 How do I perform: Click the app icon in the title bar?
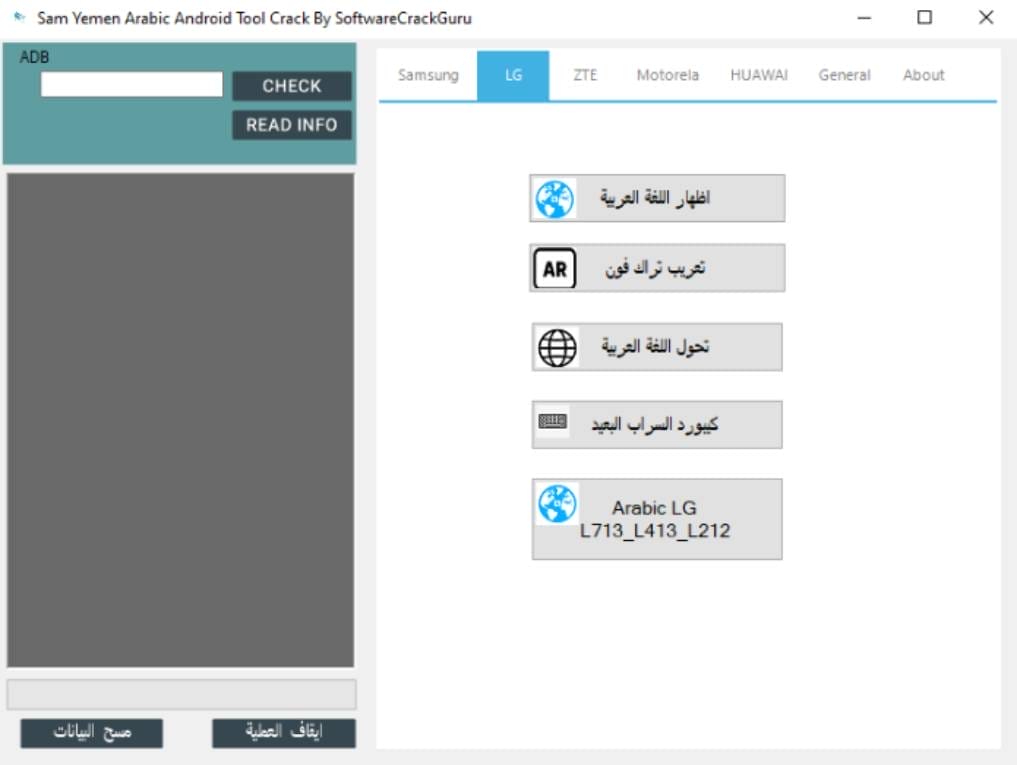17,17
